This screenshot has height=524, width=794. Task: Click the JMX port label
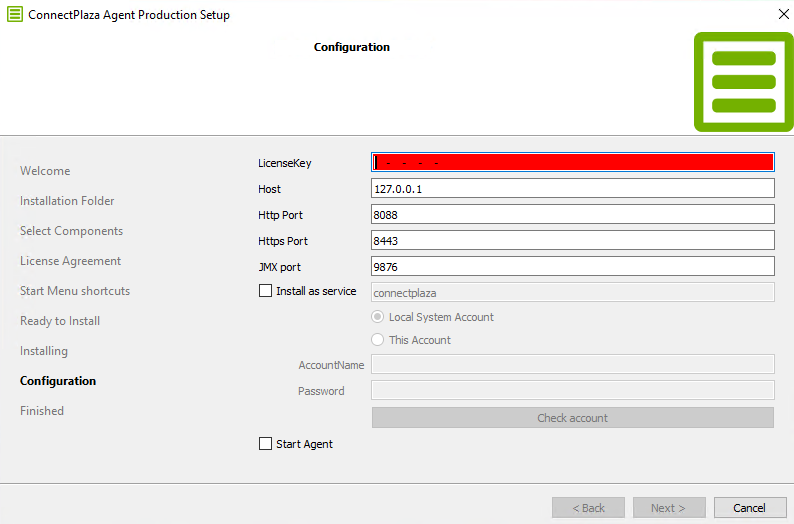click(x=280, y=267)
